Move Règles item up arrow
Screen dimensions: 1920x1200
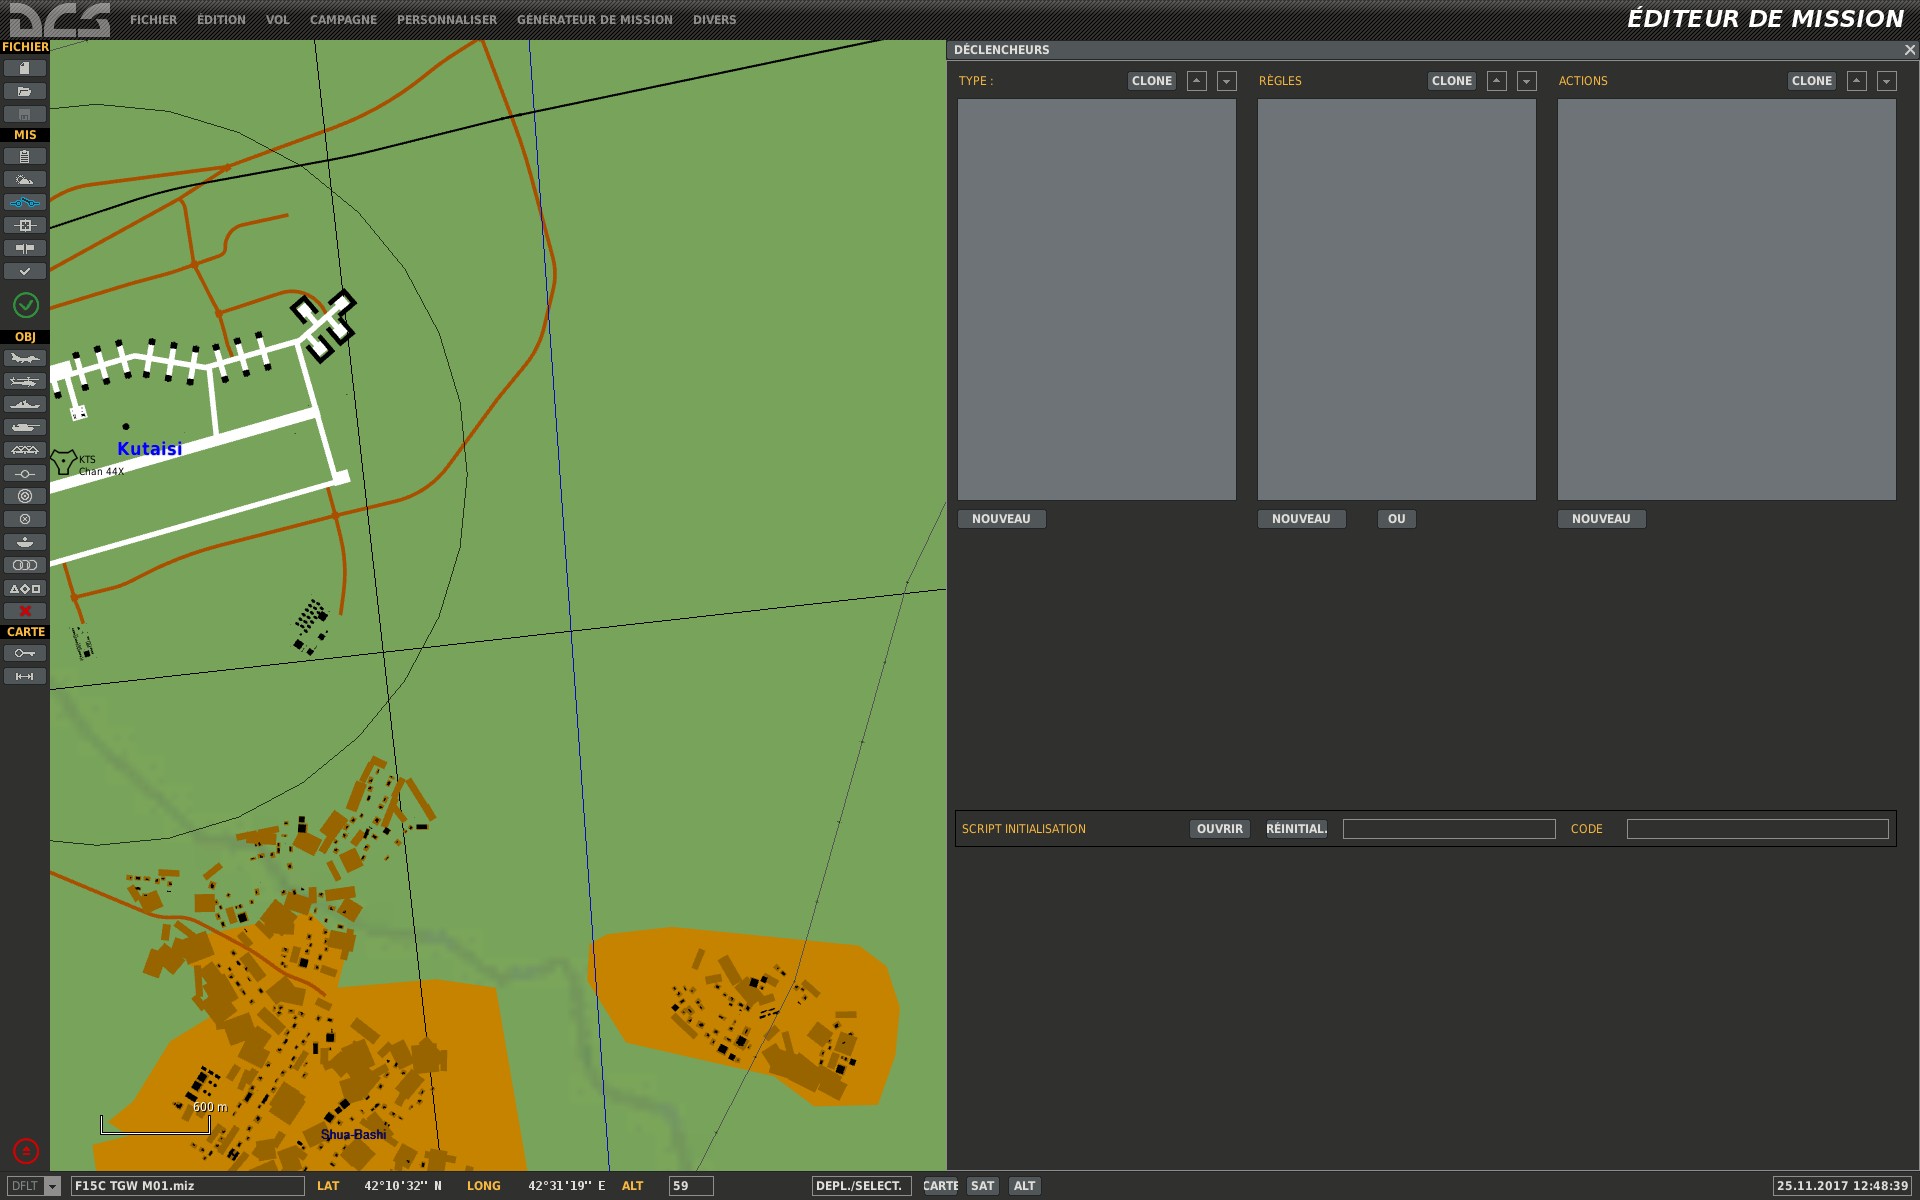(1497, 81)
